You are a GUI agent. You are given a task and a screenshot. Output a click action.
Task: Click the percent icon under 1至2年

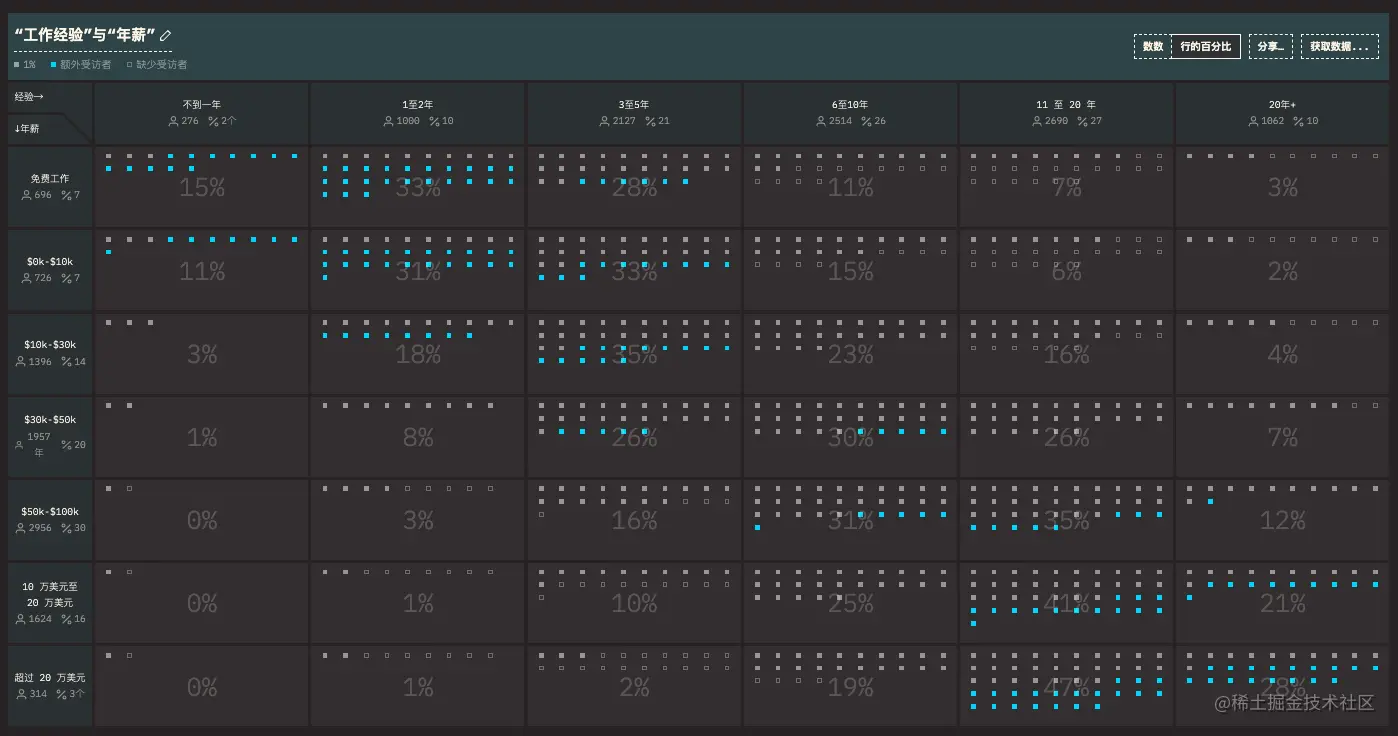434,121
